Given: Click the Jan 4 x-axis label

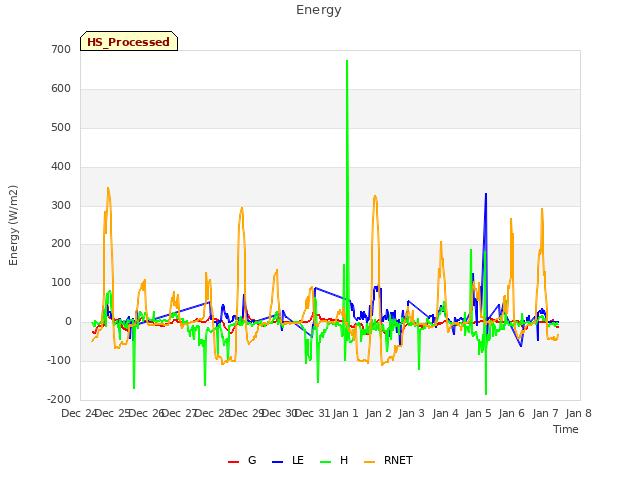Looking at the screenshot, I should pyautogui.click(x=445, y=413).
